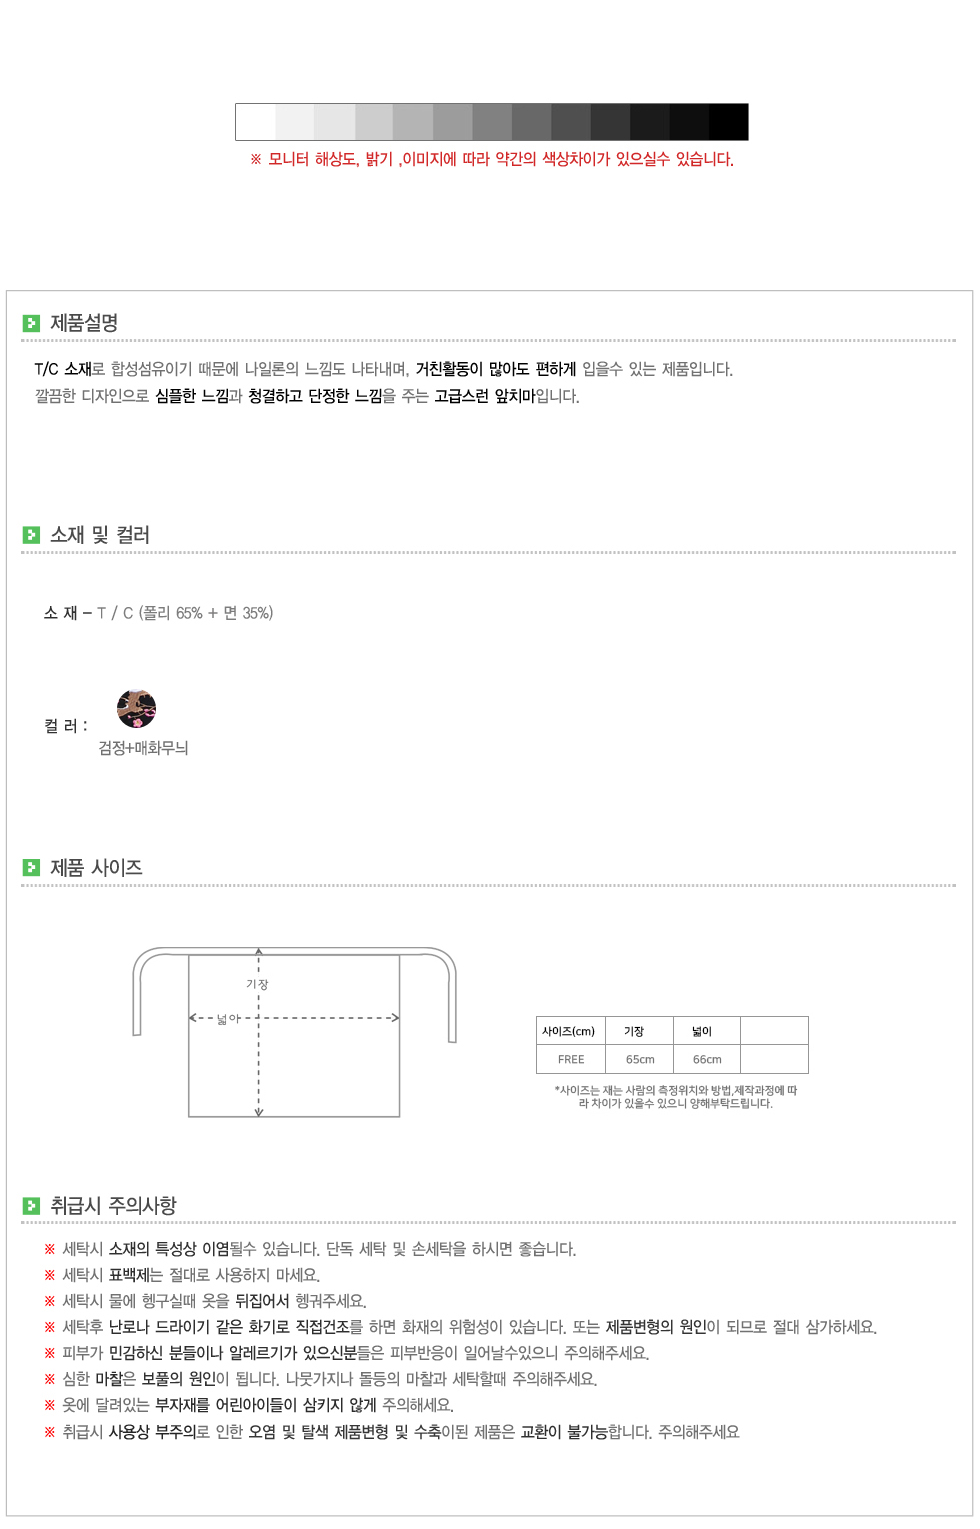Click the 취급시 주의사항 heading text
980x1529 pixels.
113,1206
